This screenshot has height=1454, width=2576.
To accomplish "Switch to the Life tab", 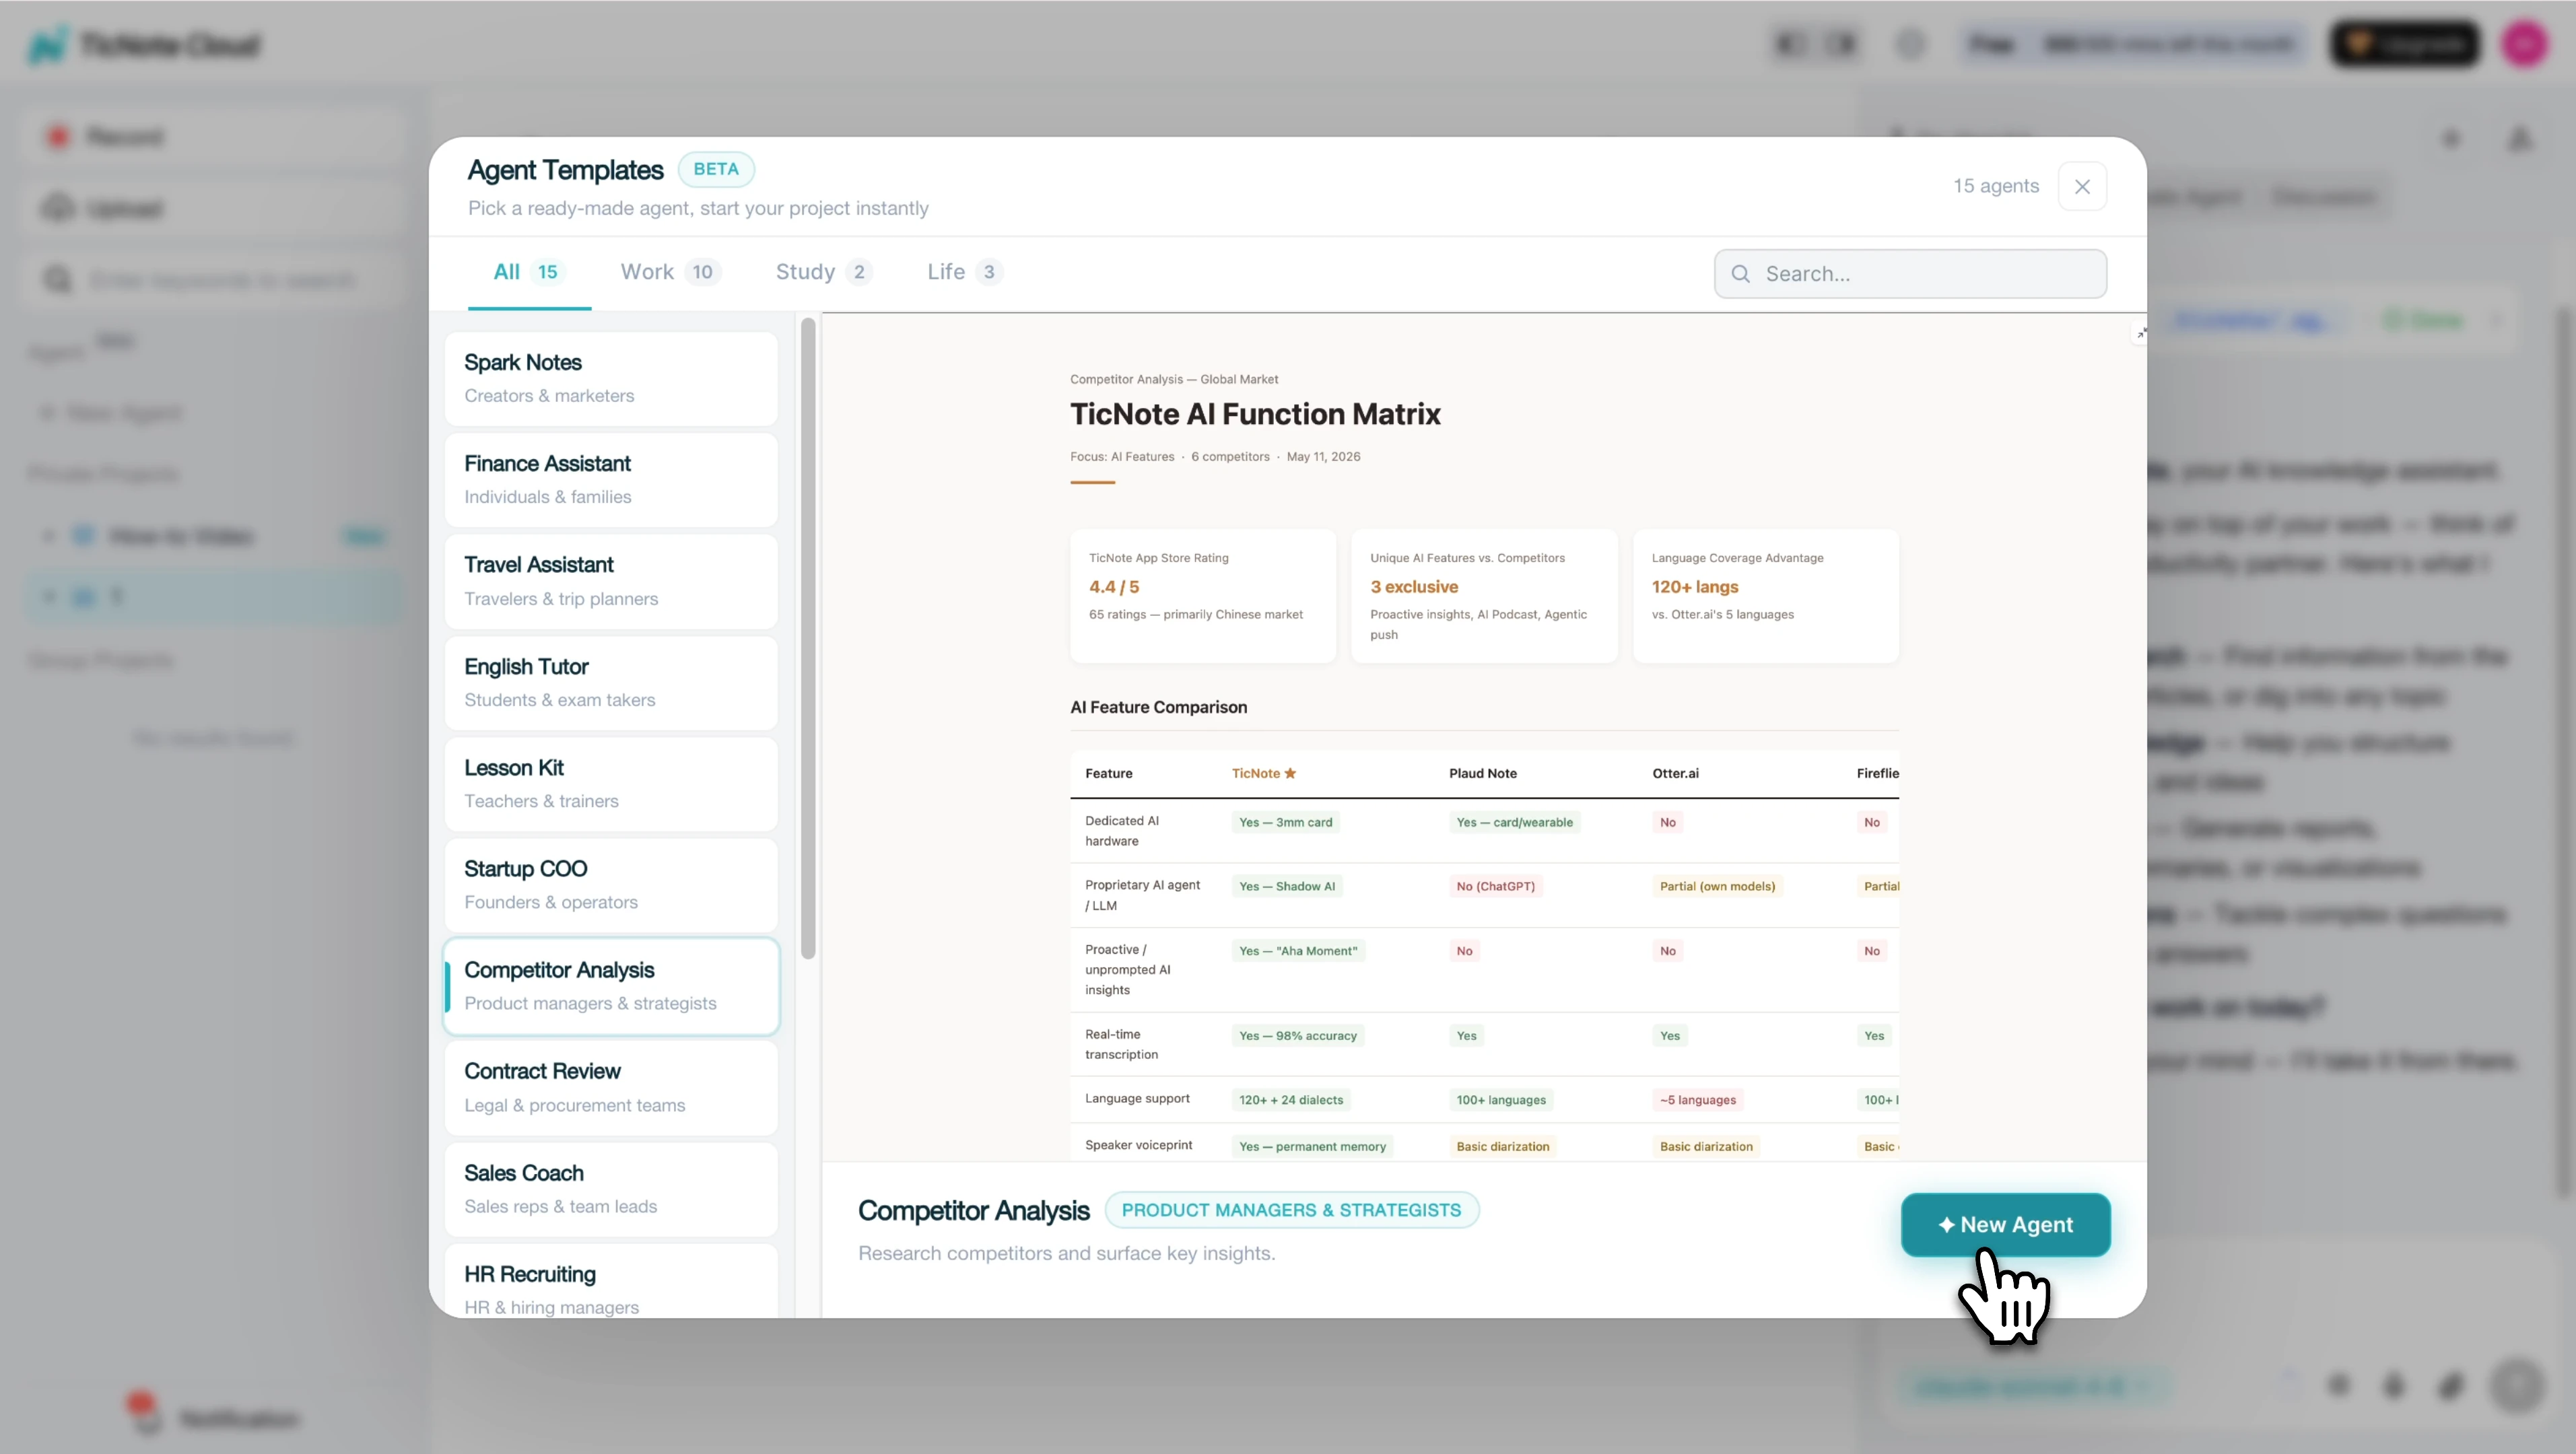I will pyautogui.click(x=964, y=272).
